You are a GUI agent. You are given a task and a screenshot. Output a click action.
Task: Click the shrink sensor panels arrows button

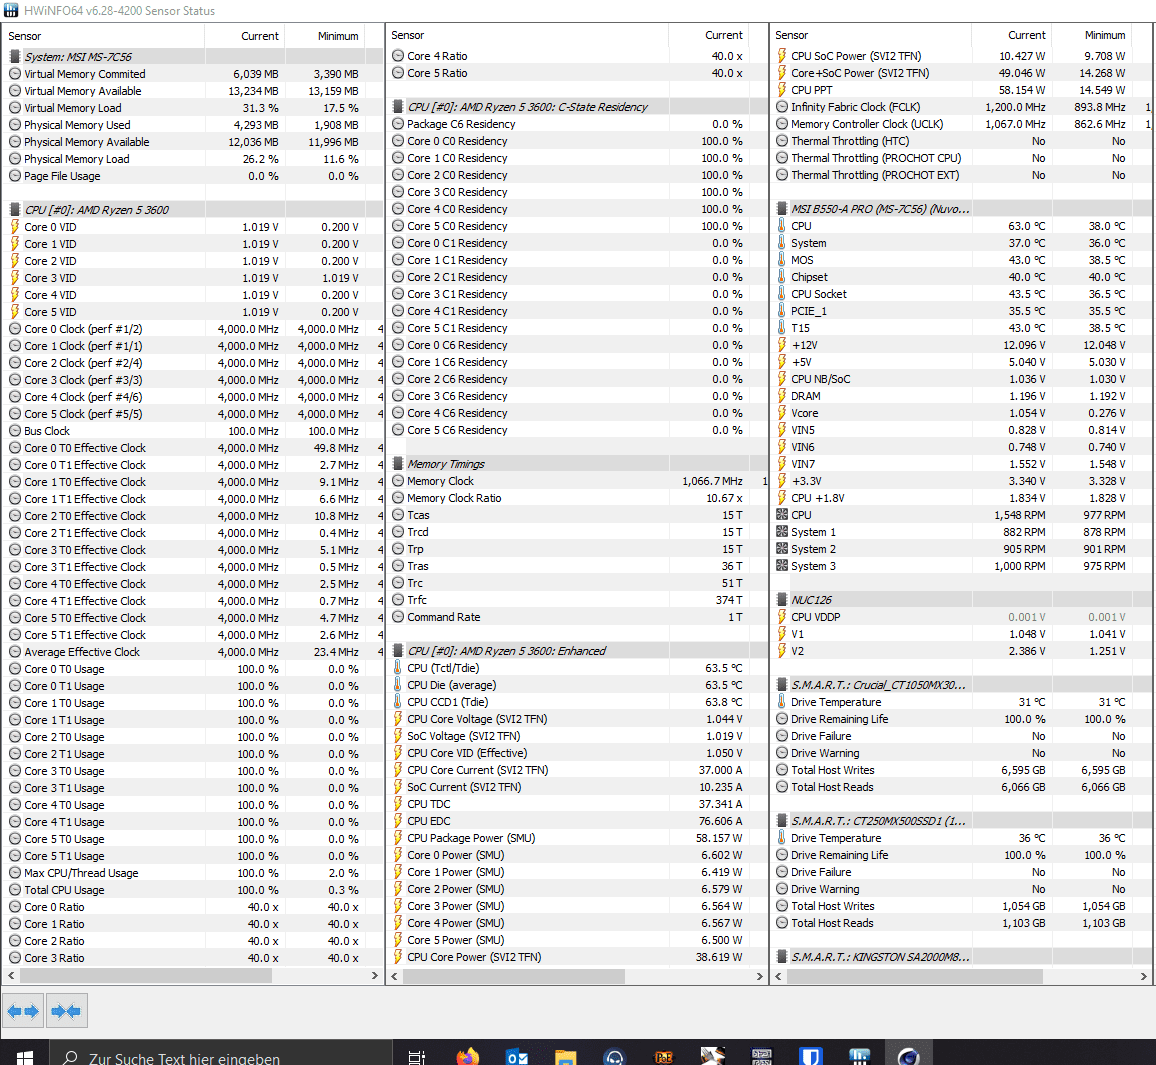[x=66, y=1011]
